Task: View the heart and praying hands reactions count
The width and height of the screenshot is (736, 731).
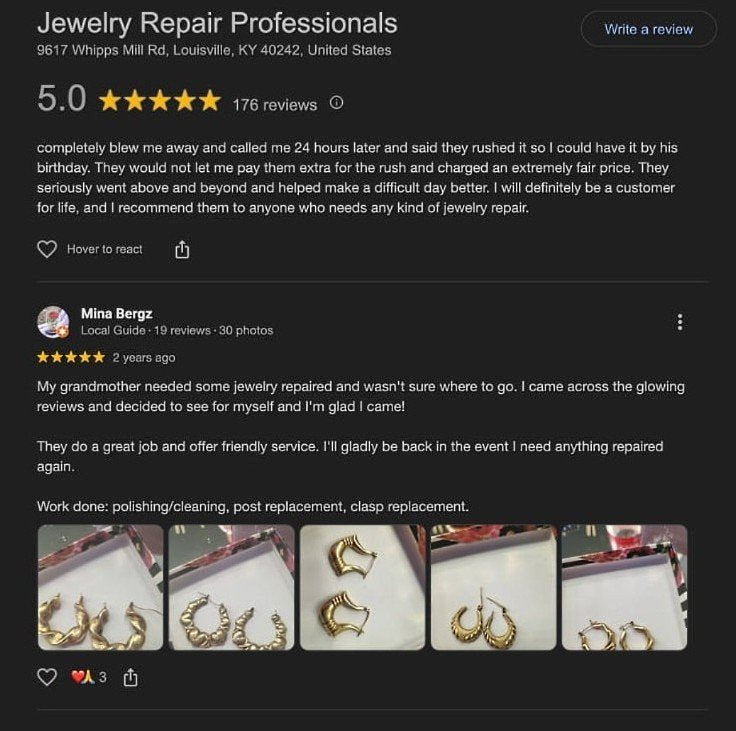Action: [x=88, y=677]
